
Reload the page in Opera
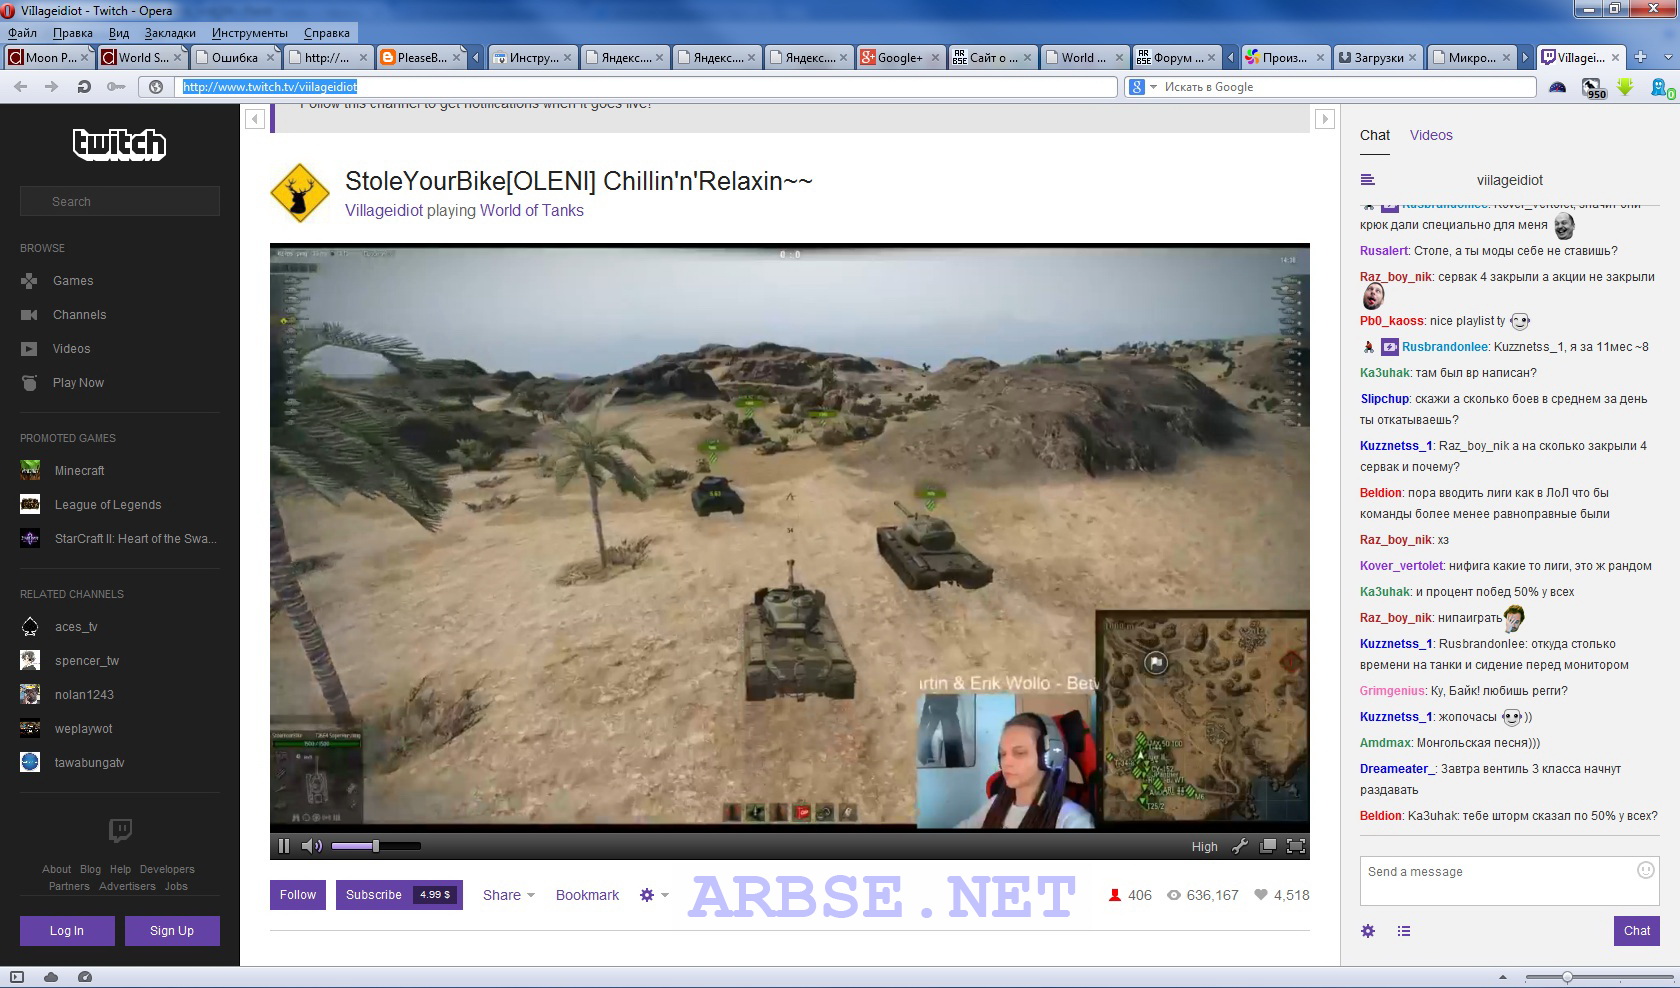(x=84, y=87)
